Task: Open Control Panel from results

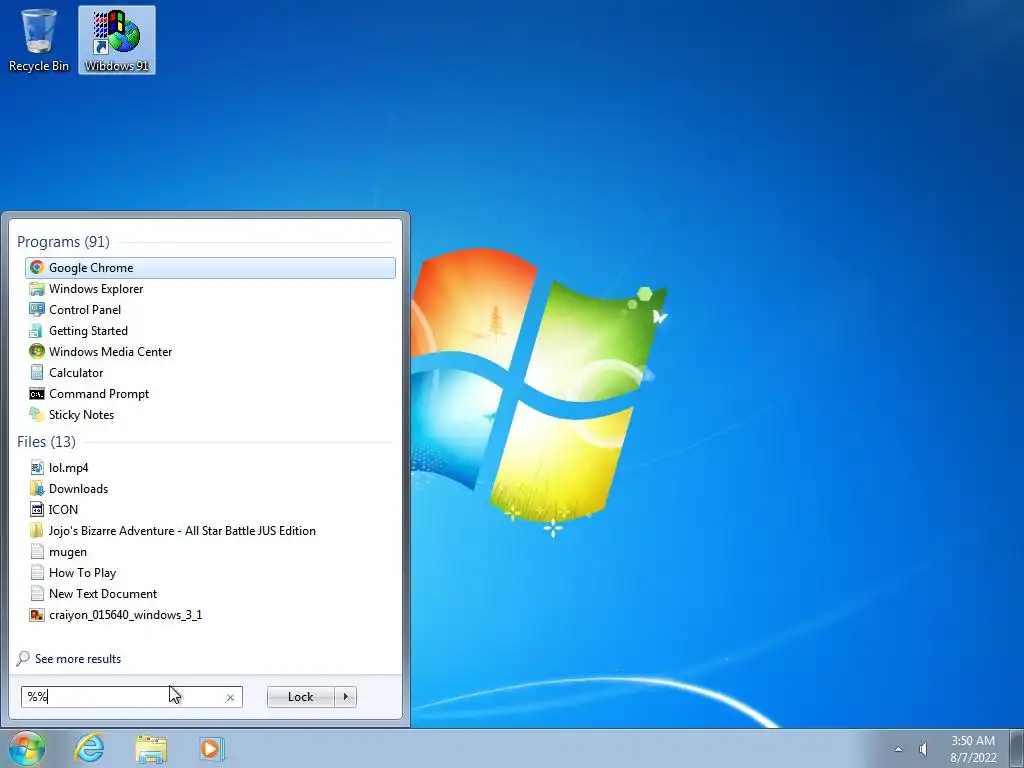Action: (210, 310)
